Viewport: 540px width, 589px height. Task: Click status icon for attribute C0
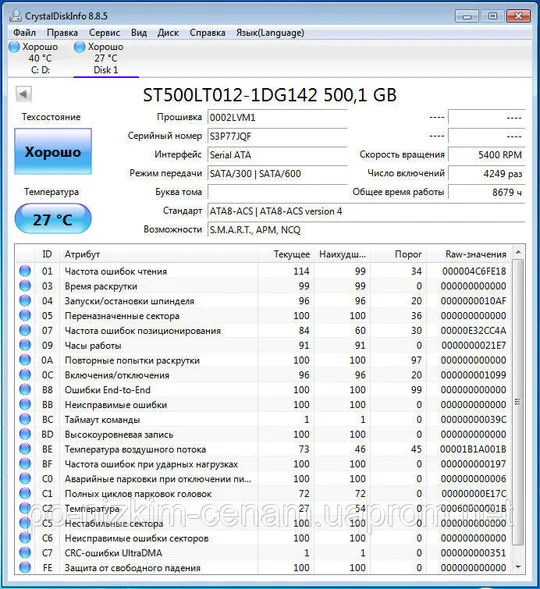tap(25, 479)
